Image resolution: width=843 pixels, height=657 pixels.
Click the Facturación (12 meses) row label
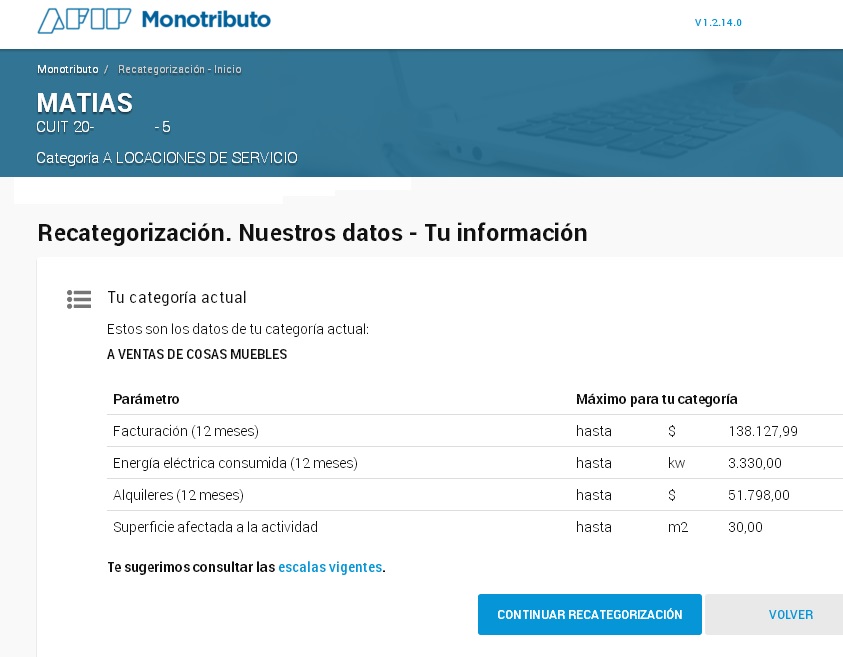click(186, 431)
